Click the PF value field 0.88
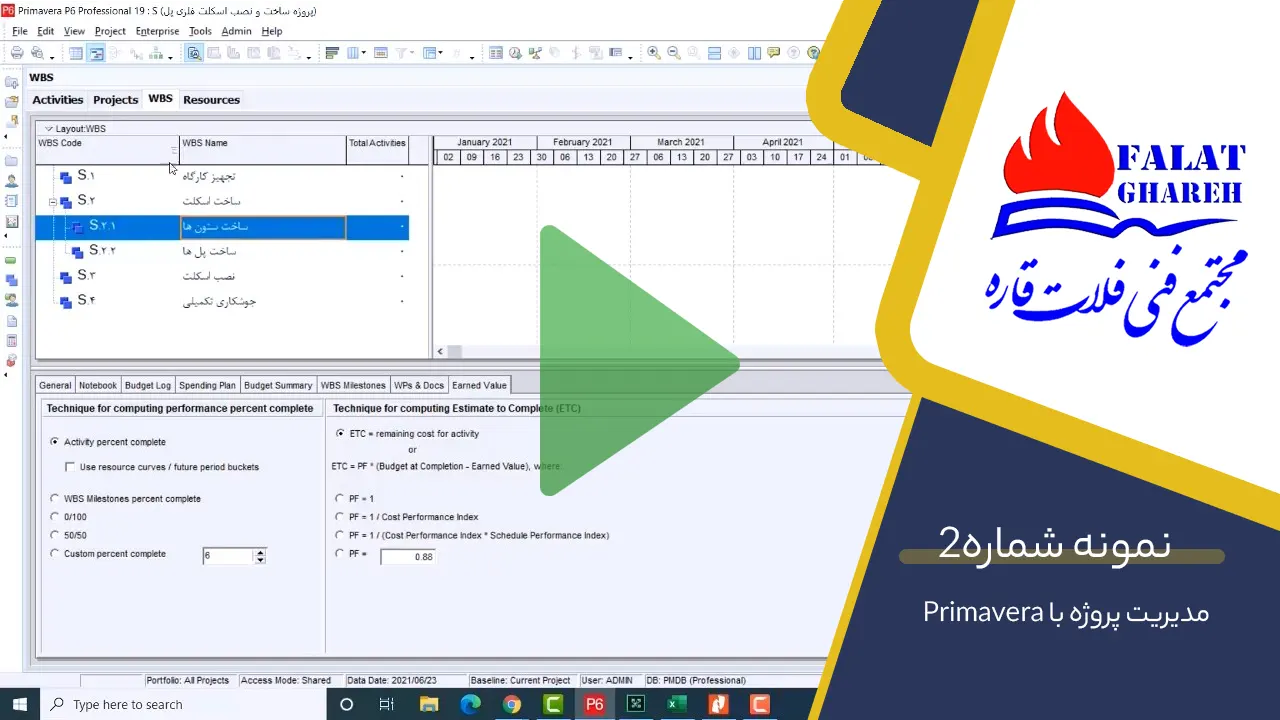This screenshot has height=720, width=1280. point(408,557)
